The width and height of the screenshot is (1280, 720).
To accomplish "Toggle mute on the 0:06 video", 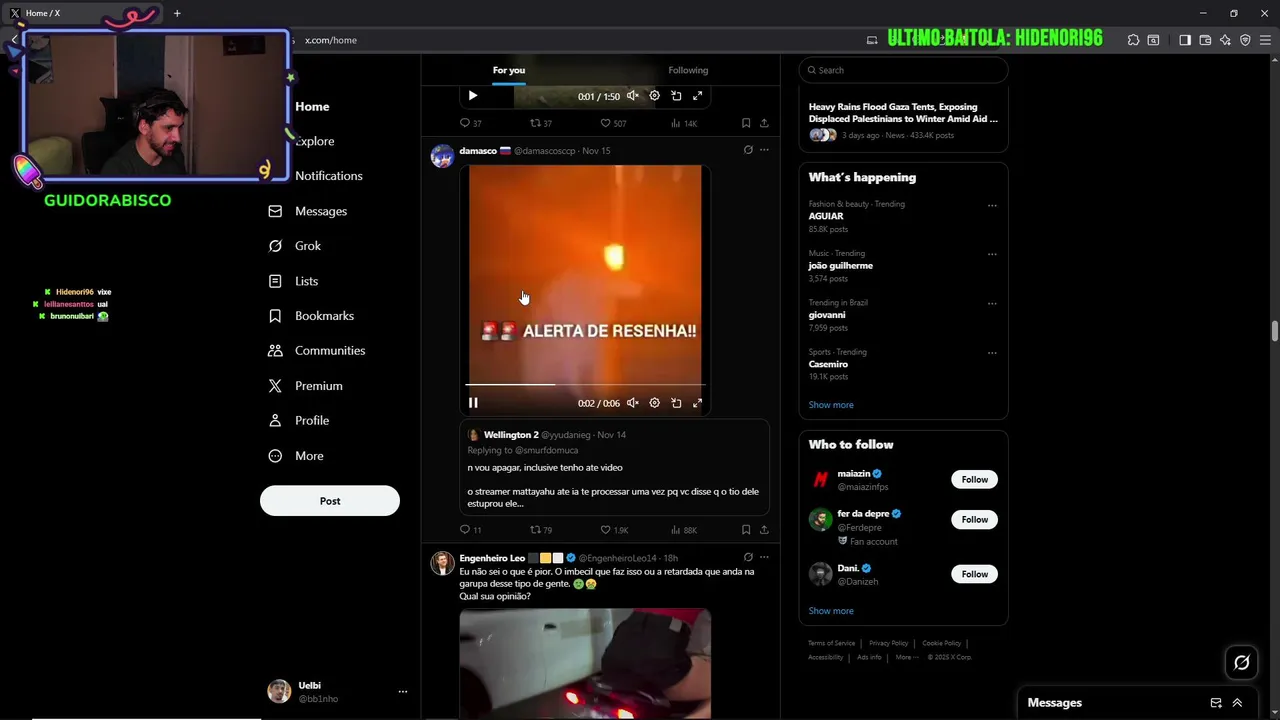I will 633,403.
